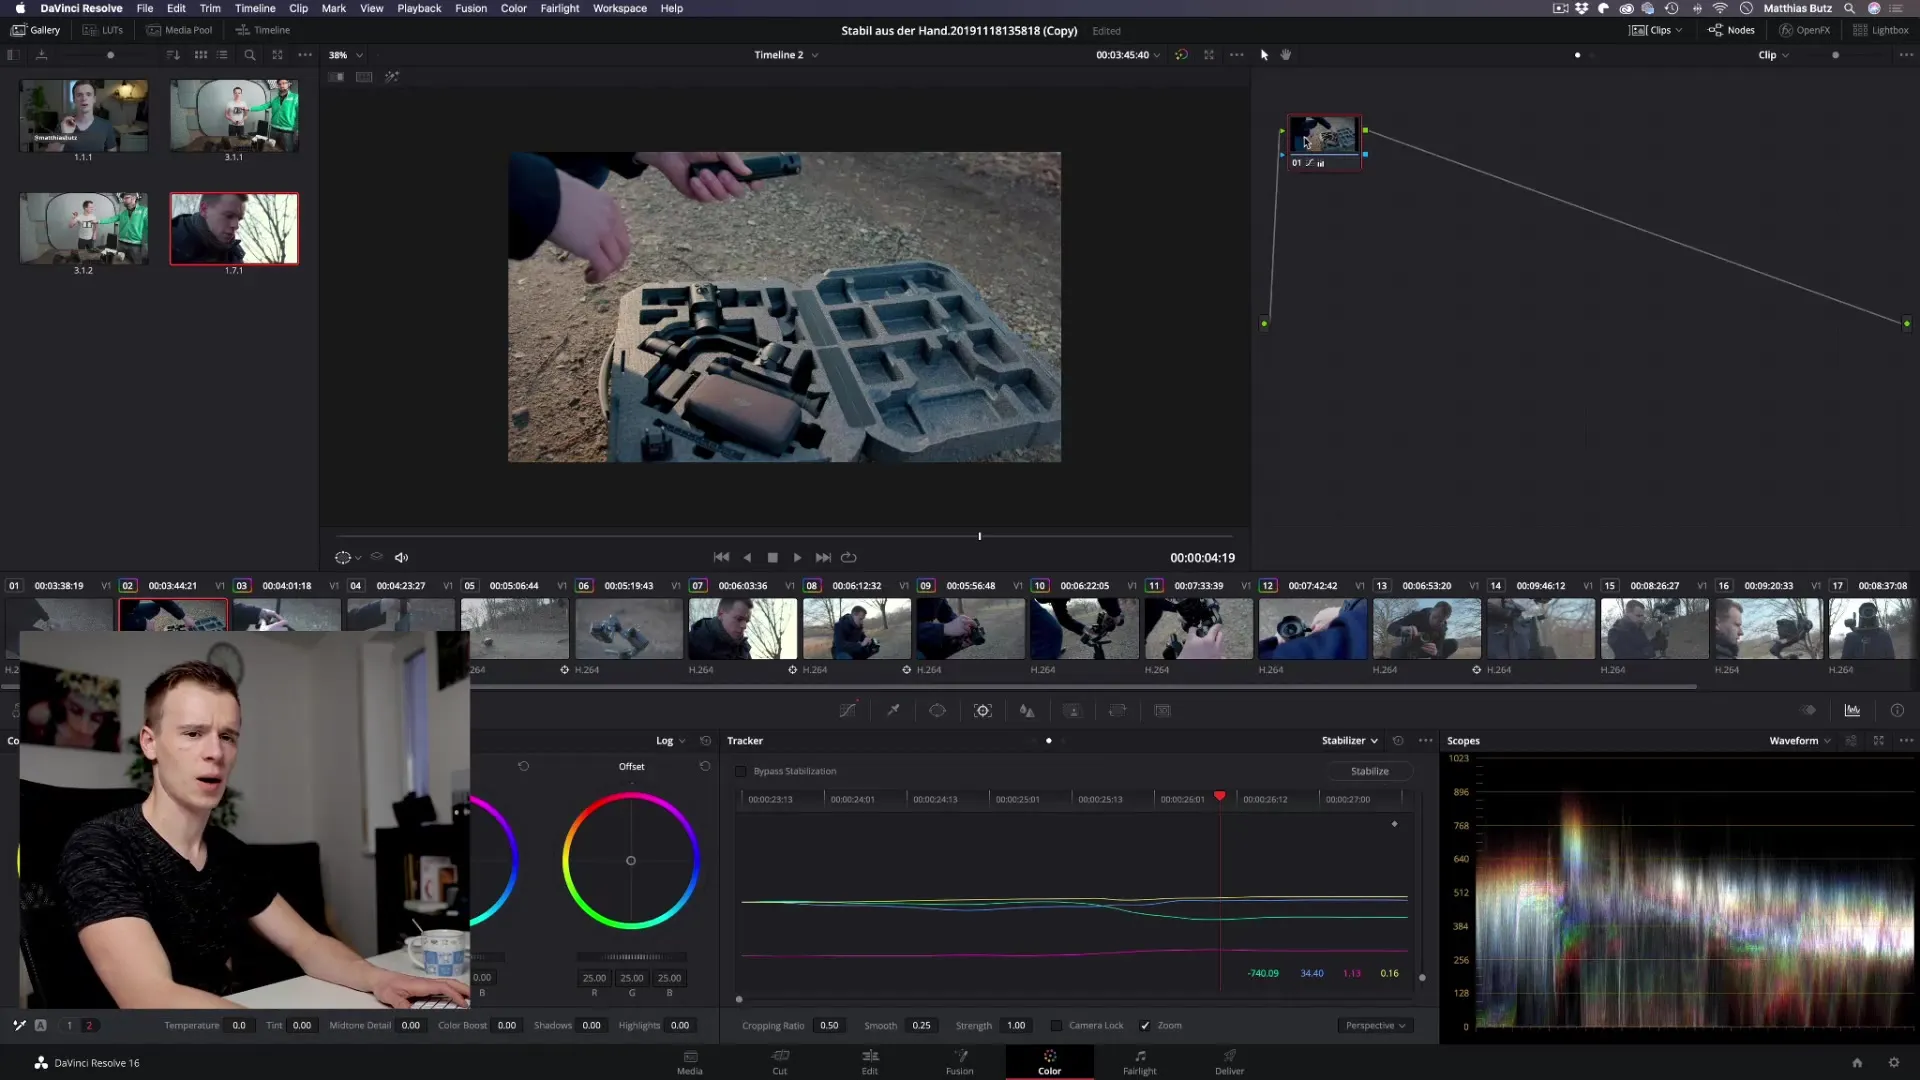This screenshot has height=1080, width=1920.
Task: Toggle the Nodes panel button
Action: (x=1731, y=30)
